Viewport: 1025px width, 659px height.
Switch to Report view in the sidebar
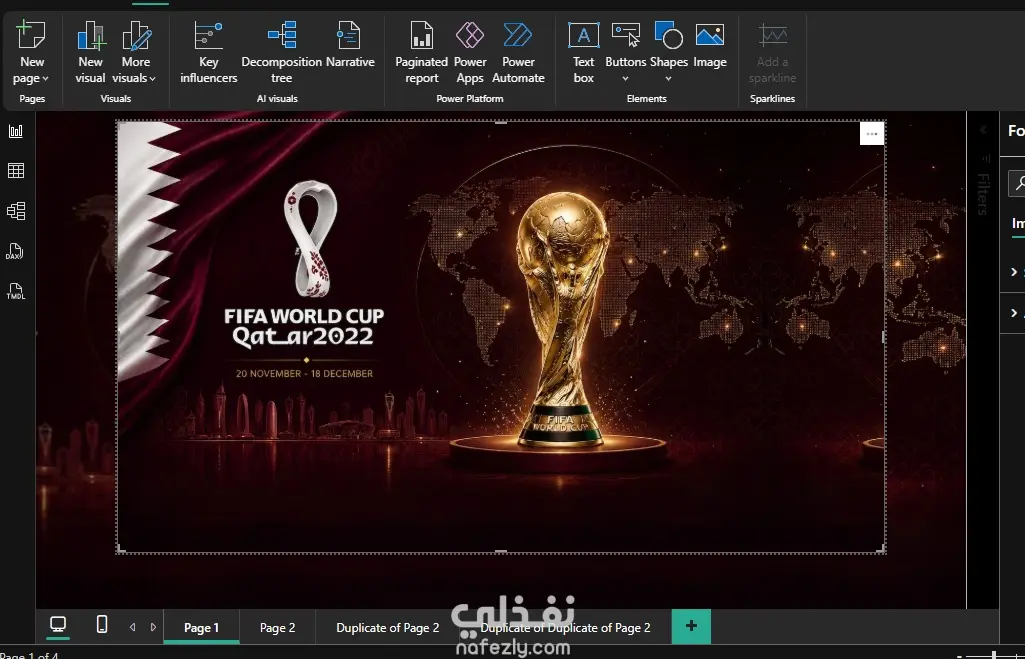[x=16, y=131]
